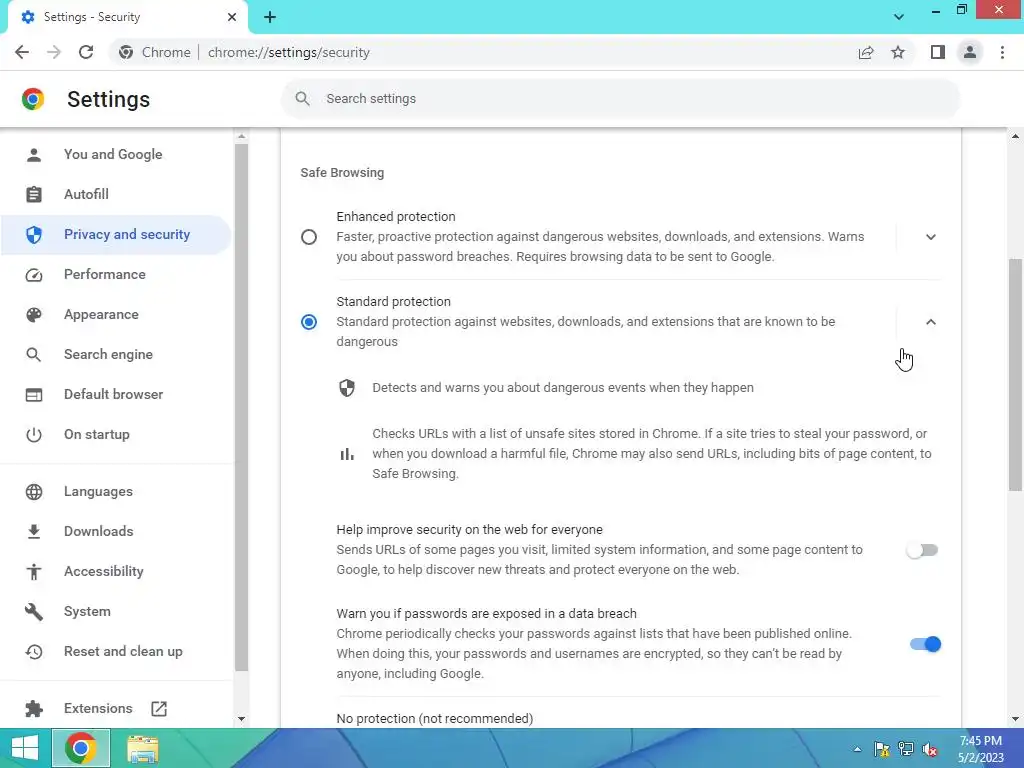The width and height of the screenshot is (1024, 768).
Task: Click the main page scrollbar thumb
Action: [1015, 375]
